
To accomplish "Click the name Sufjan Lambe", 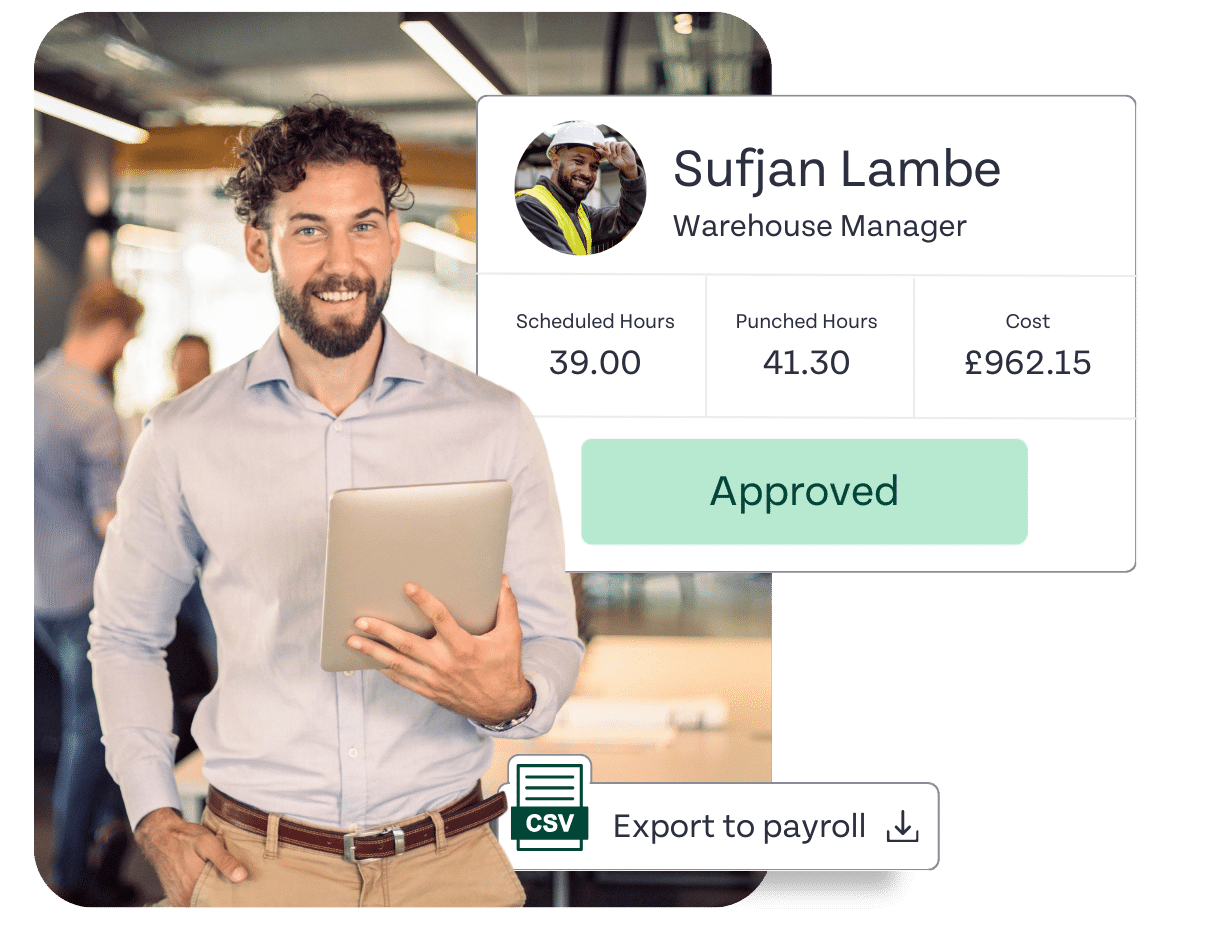I will (836, 169).
